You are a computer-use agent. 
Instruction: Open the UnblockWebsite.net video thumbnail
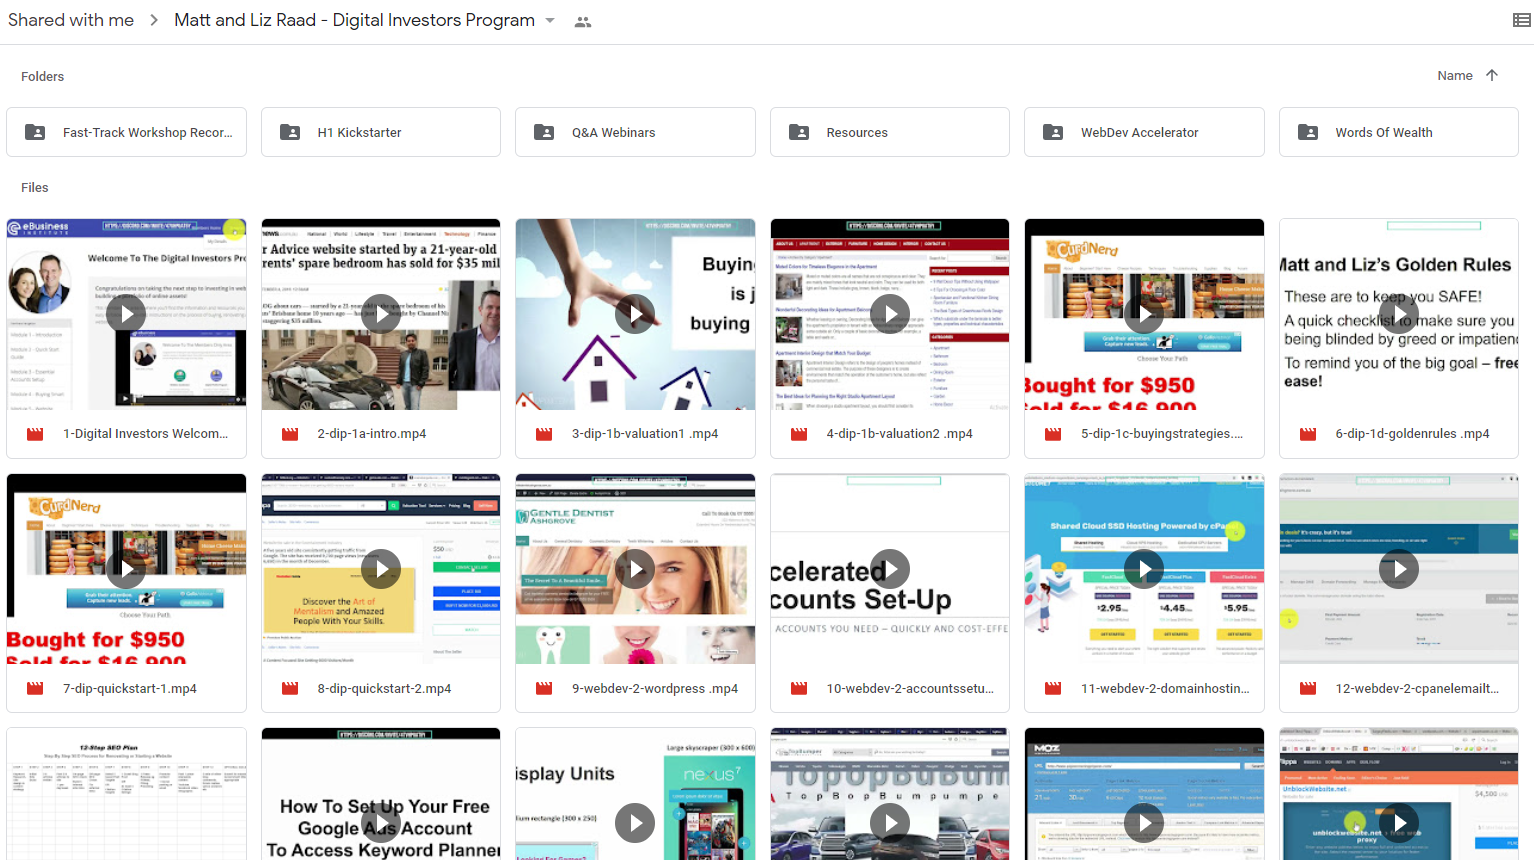tap(1399, 794)
